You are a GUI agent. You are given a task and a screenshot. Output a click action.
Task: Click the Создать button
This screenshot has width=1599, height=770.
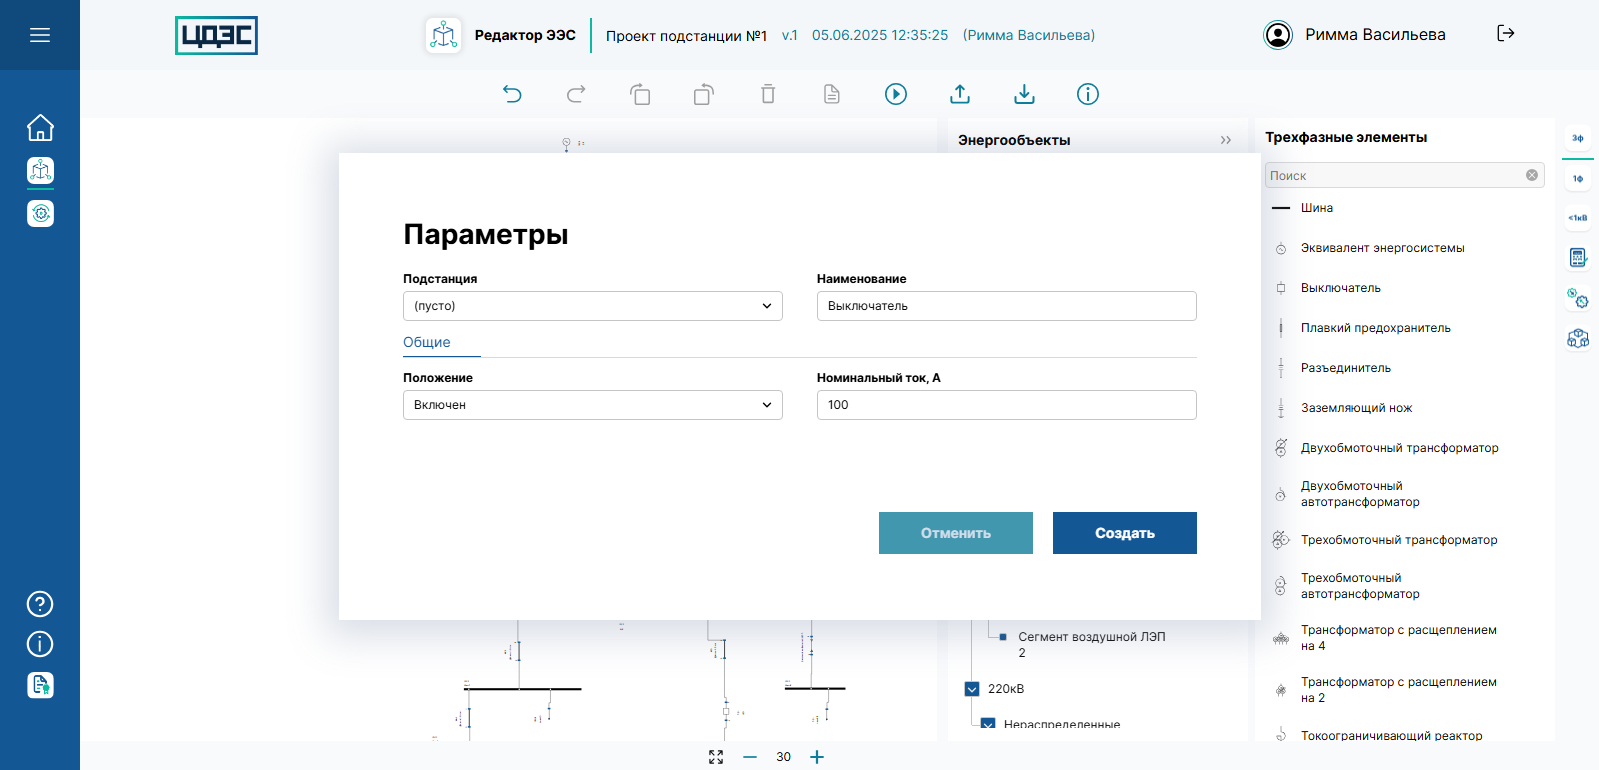pos(1124,533)
